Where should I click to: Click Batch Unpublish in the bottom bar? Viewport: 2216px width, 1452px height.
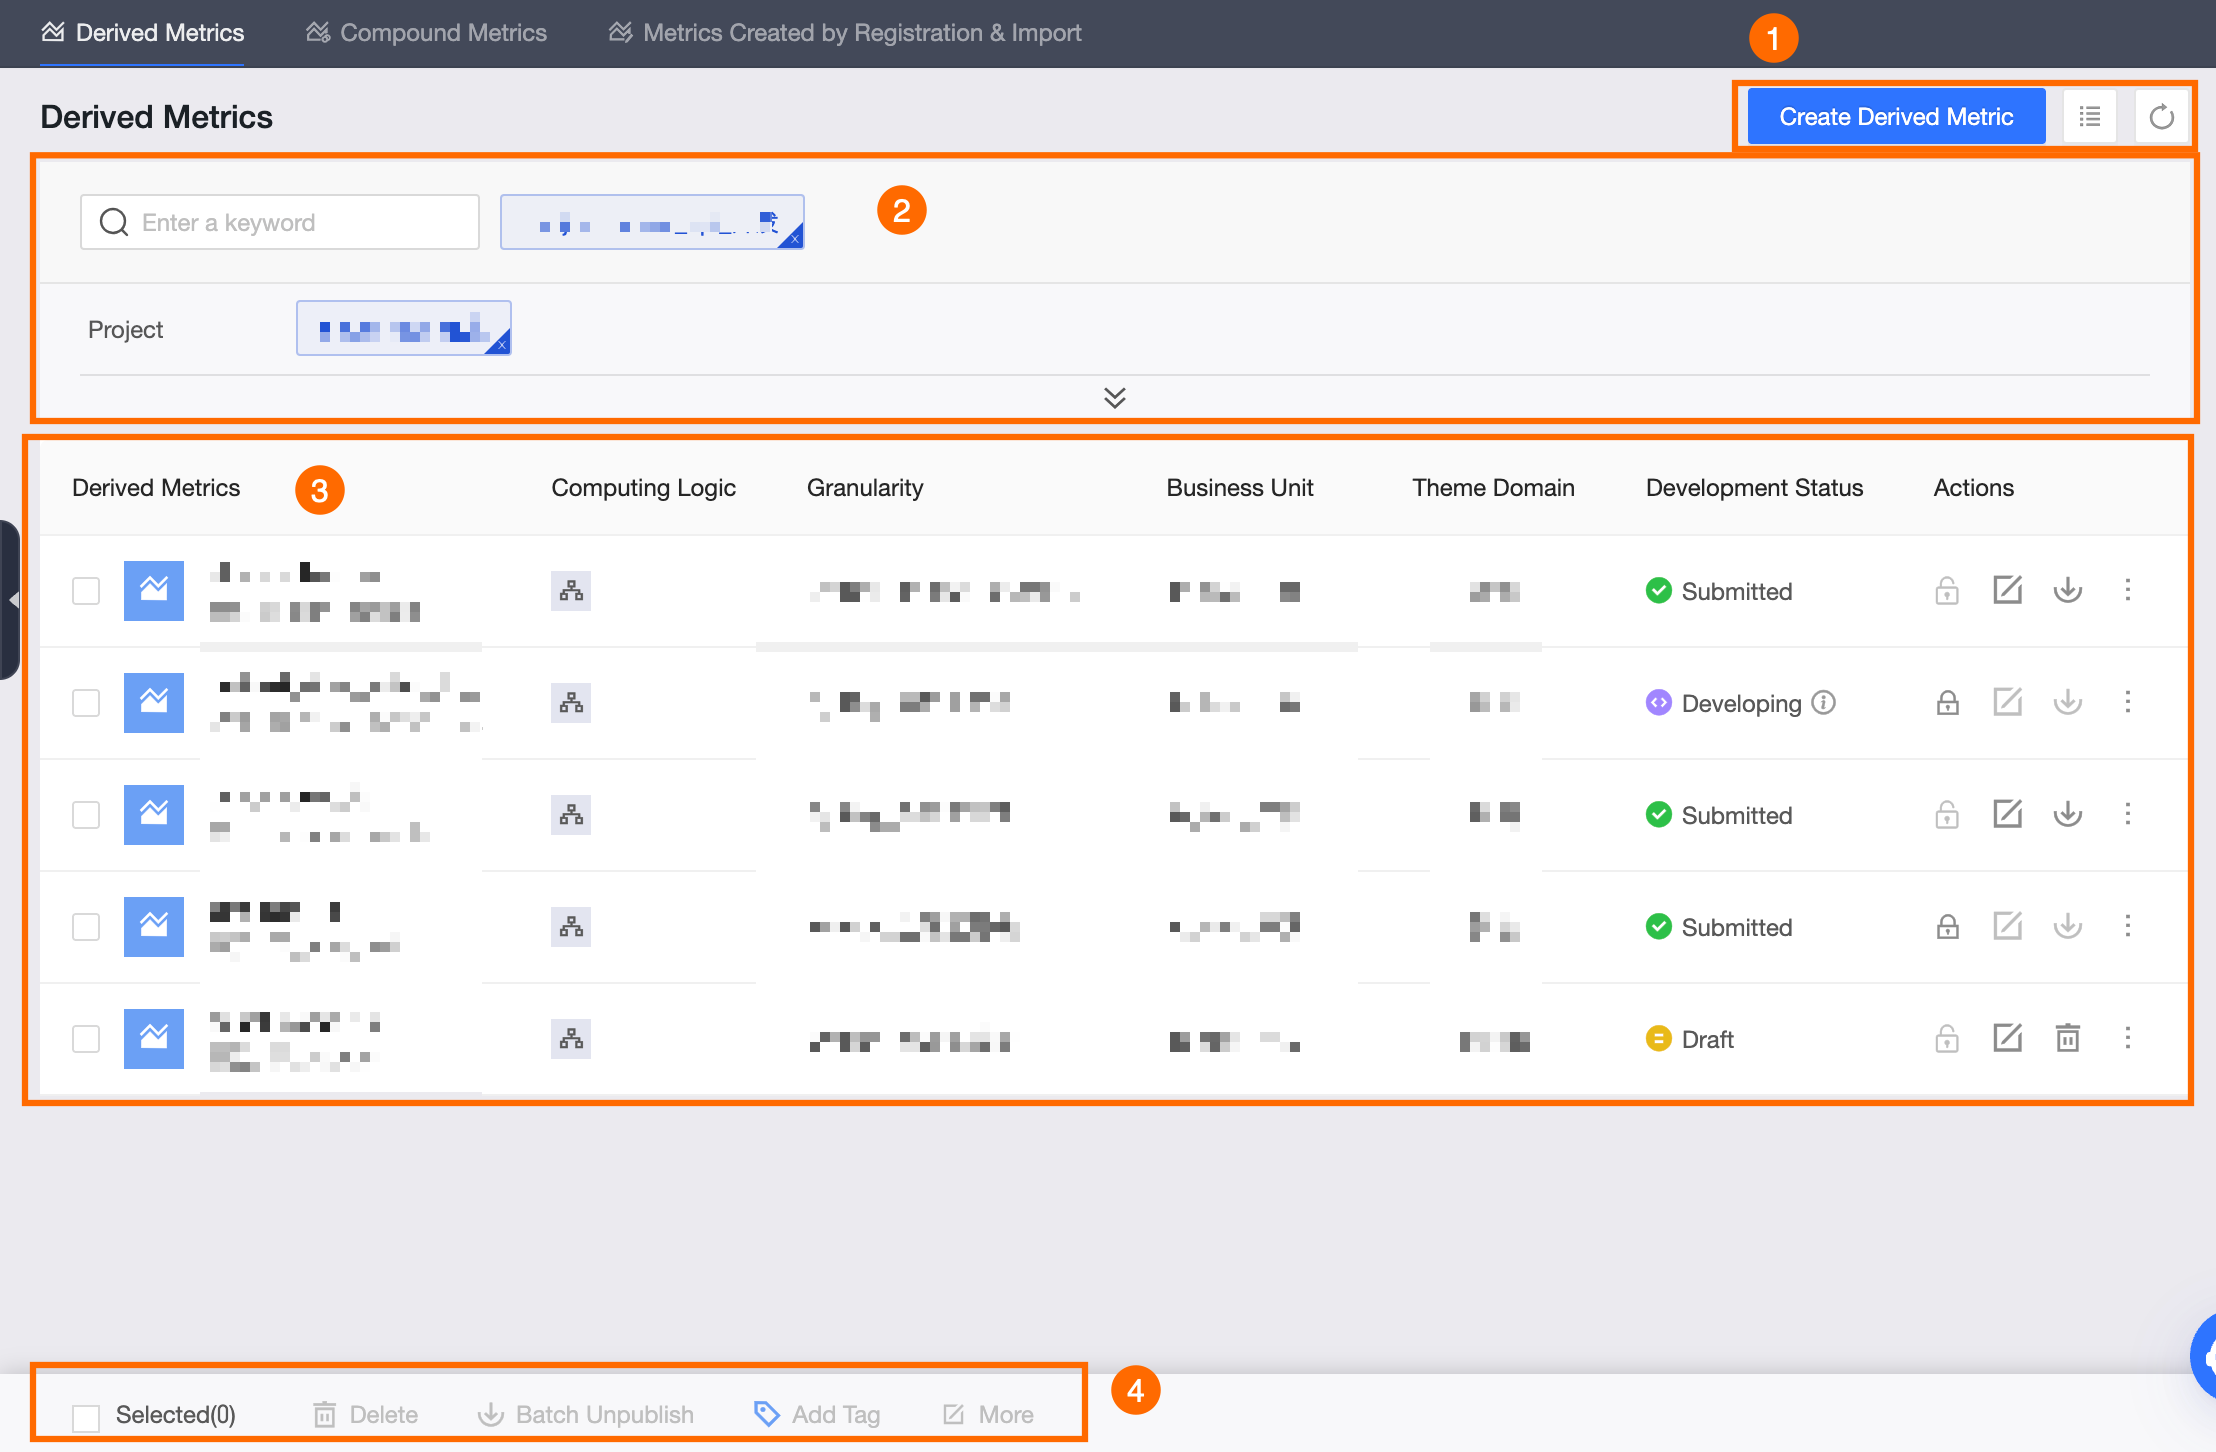(x=586, y=1415)
